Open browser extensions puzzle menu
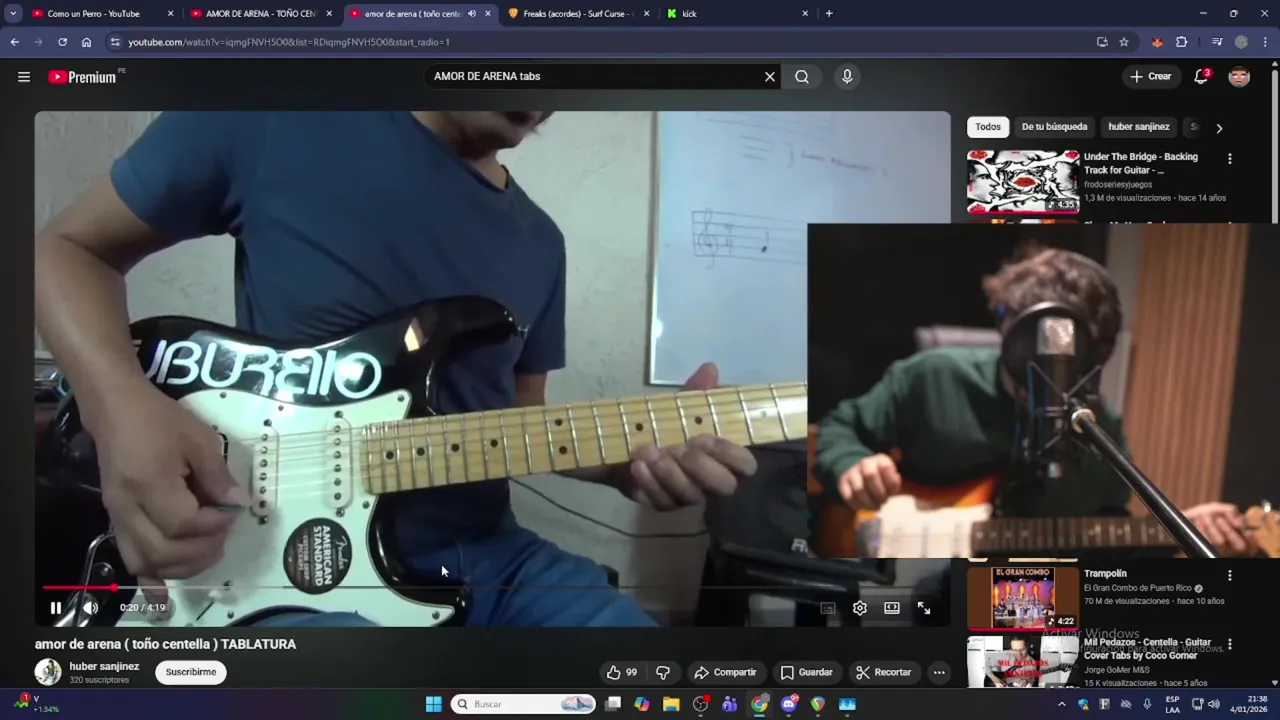Viewport: 1280px width, 720px height. point(1182,42)
